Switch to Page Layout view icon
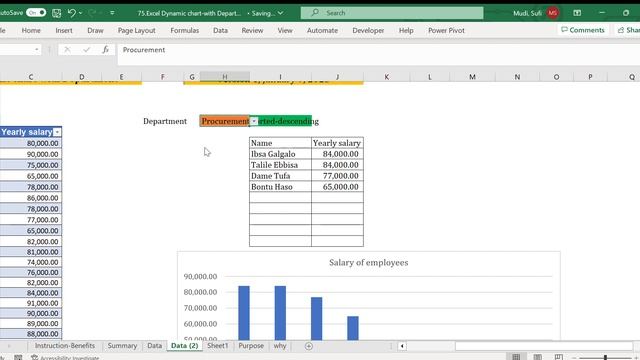This screenshot has height=360, width=640. tap(538, 357)
